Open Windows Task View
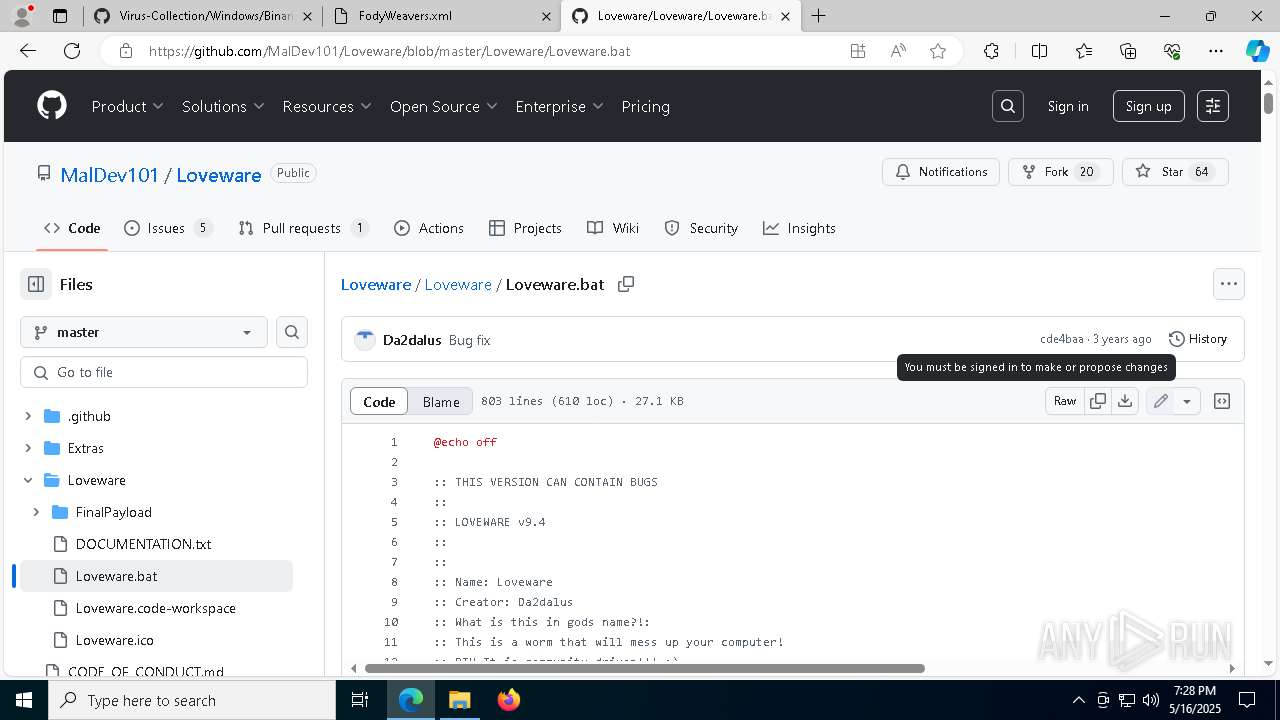1280x720 pixels. click(x=360, y=700)
